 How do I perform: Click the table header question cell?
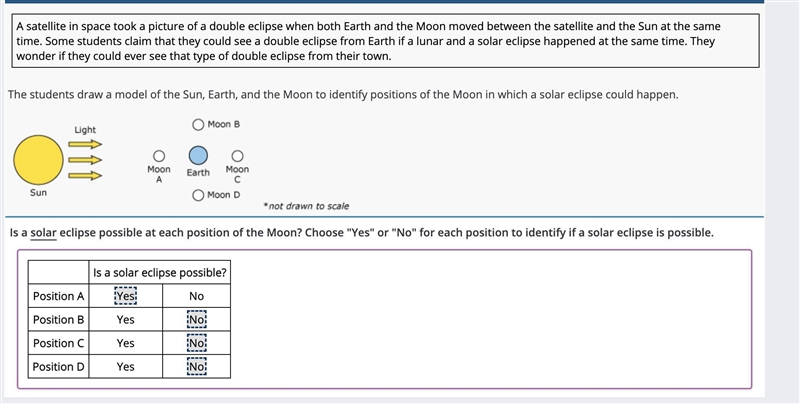click(160, 273)
